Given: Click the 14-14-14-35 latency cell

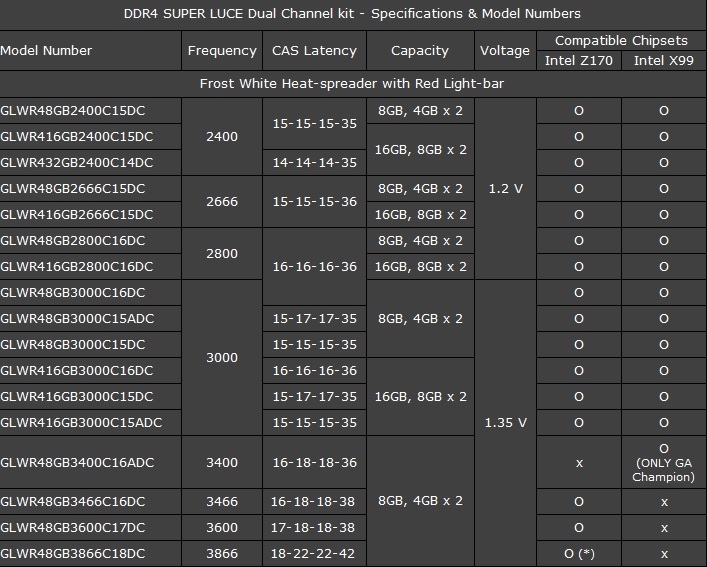Looking at the screenshot, I should pos(315,163).
